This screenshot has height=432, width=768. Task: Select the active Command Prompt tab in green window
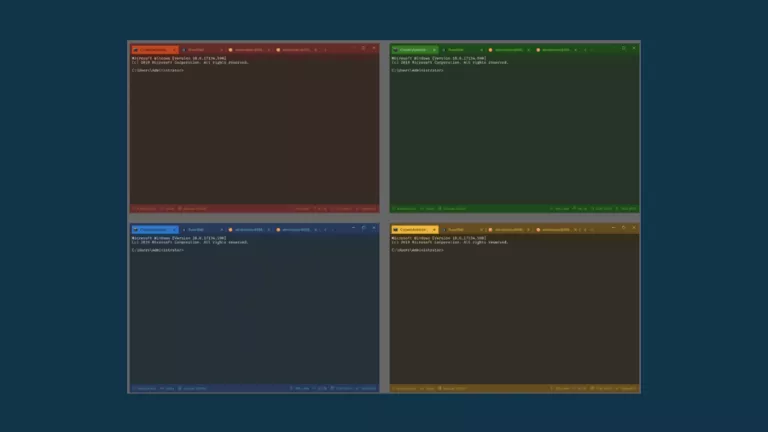414,50
